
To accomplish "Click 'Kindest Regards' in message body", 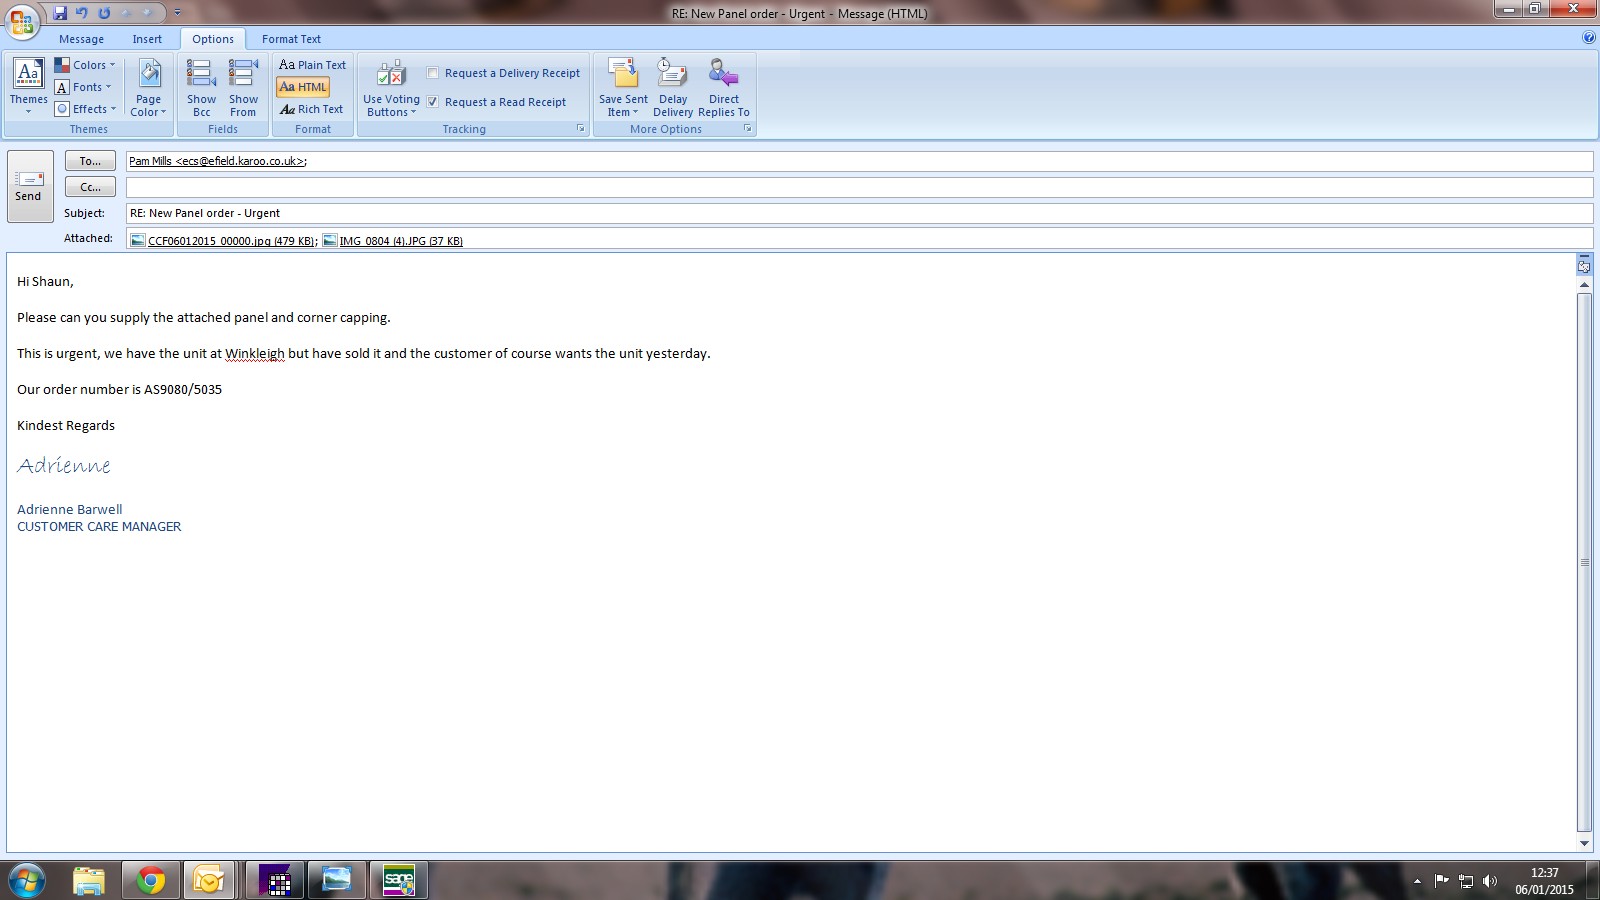I will [x=66, y=426].
